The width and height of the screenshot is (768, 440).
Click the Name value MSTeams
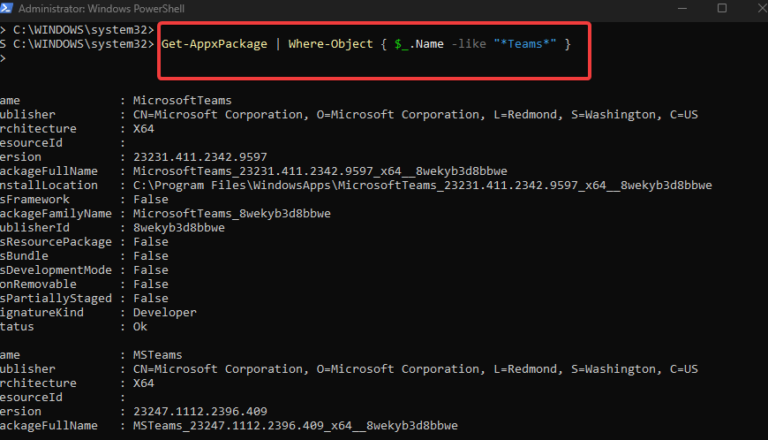click(157, 355)
